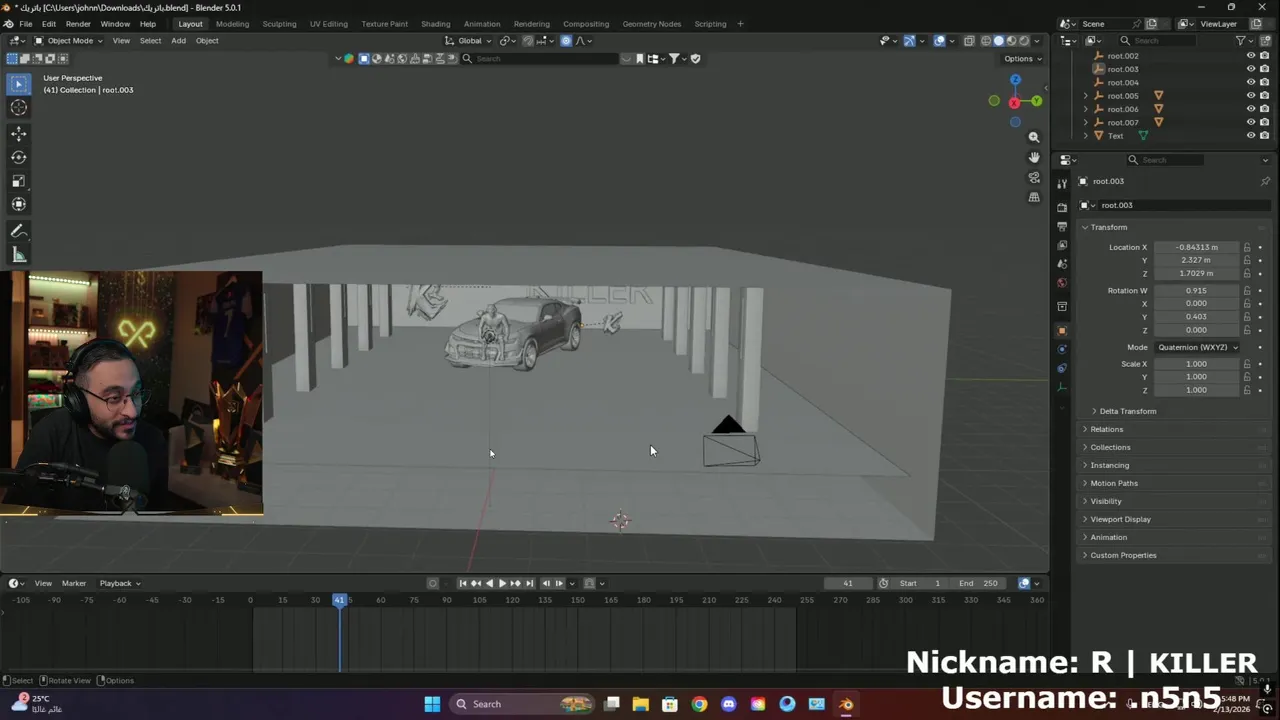The image size is (1280, 720).
Task: Open the viewport Add menu
Action: [178, 41]
